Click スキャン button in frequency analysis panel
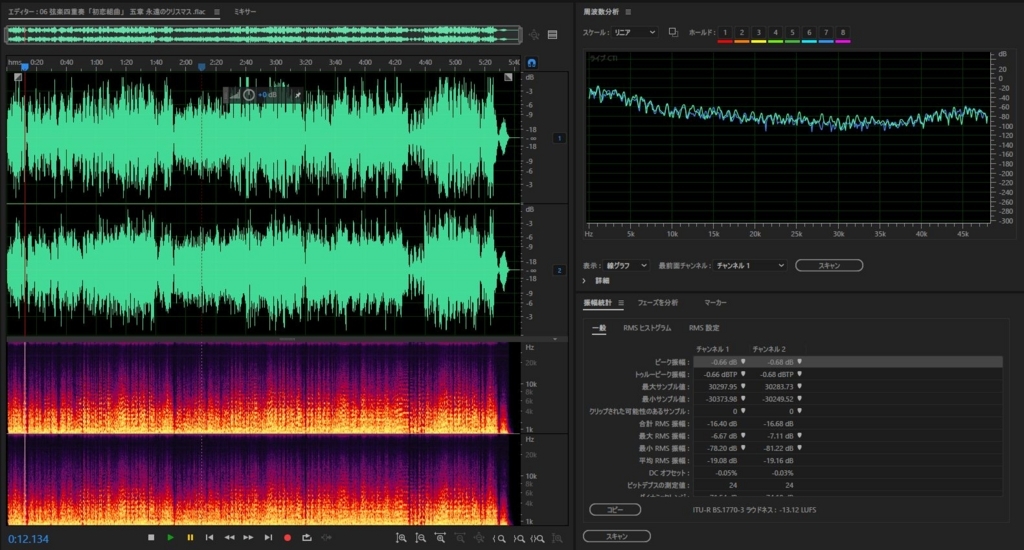The width and height of the screenshot is (1024, 550). [829, 265]
